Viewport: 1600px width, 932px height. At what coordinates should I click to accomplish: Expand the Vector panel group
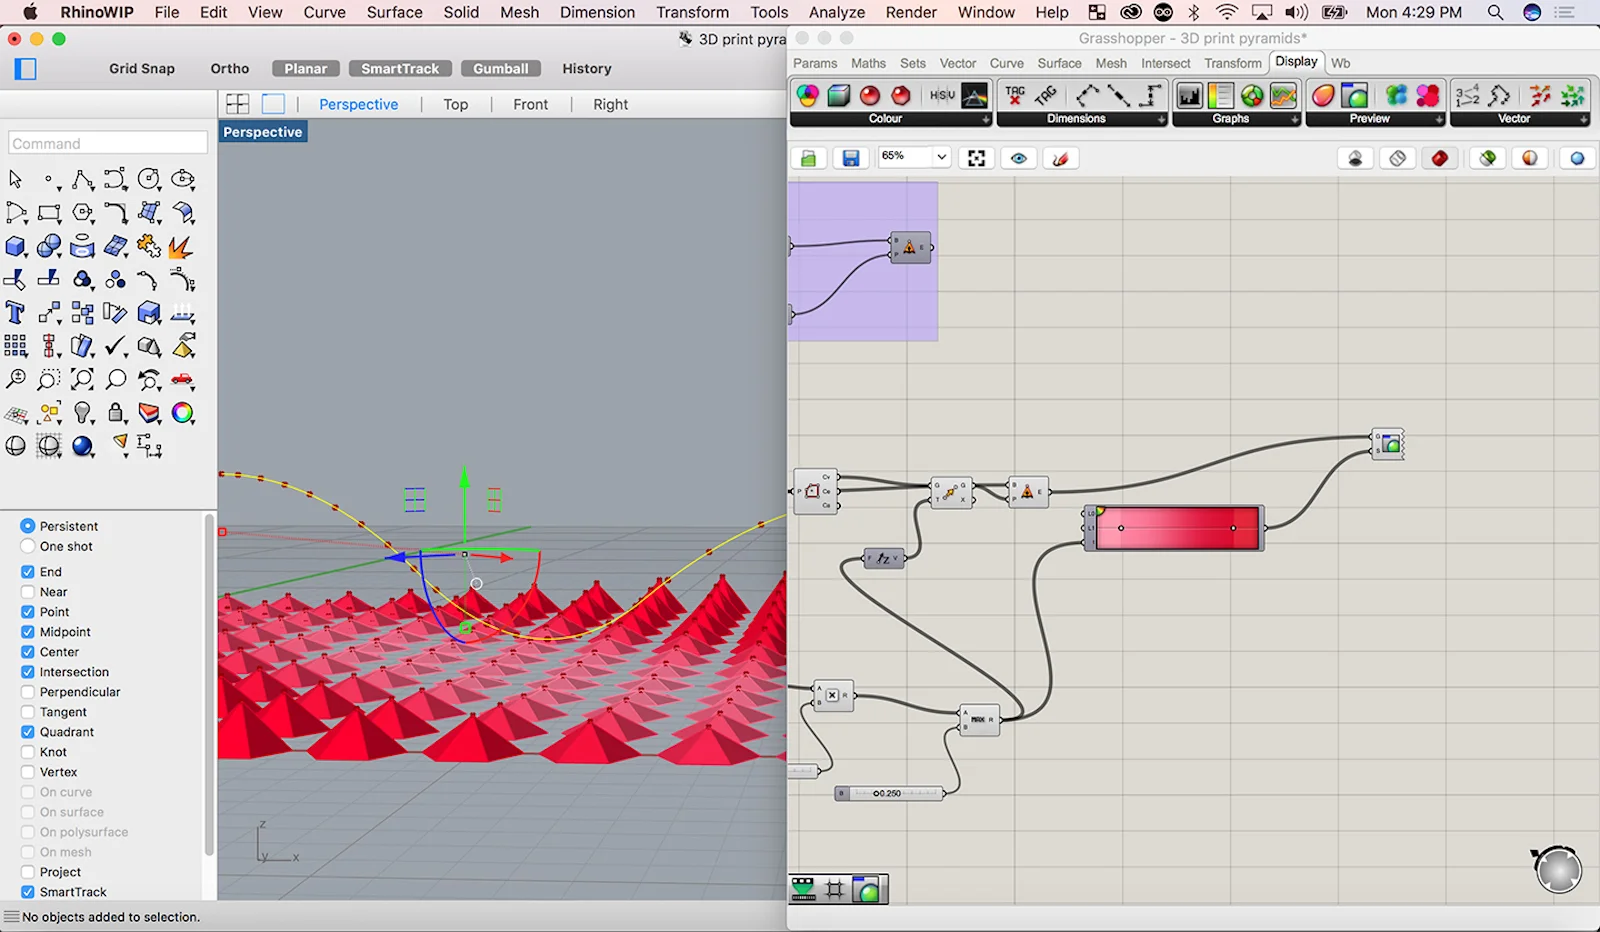(x=1584, y=119)
